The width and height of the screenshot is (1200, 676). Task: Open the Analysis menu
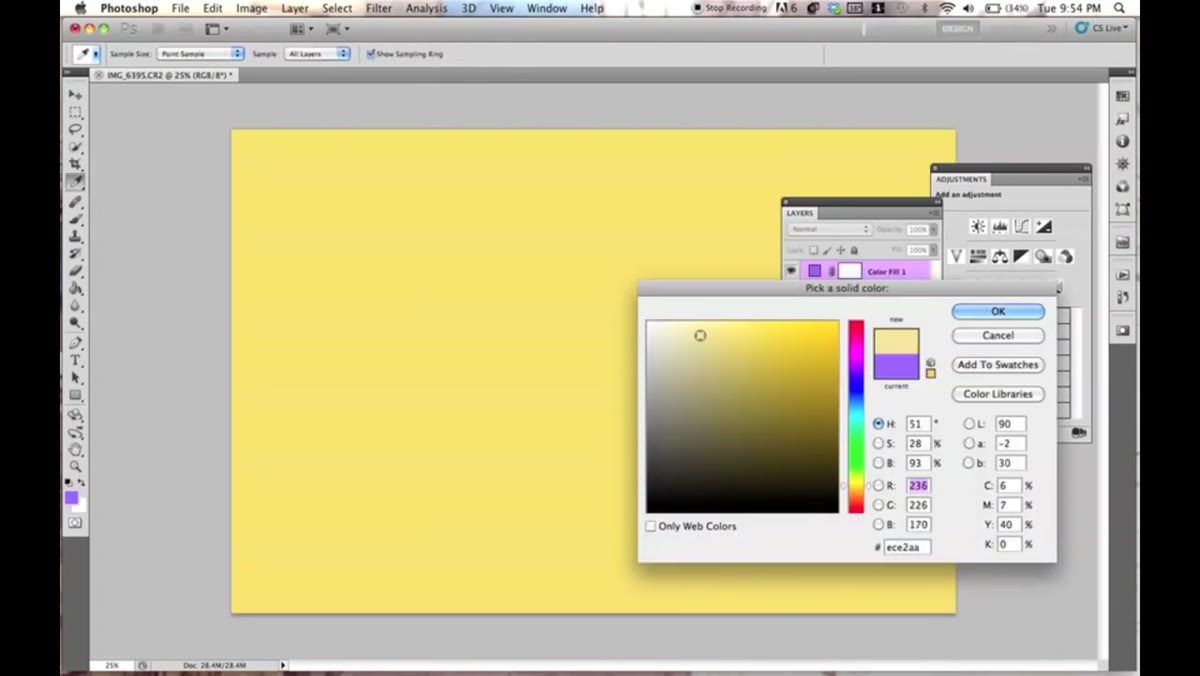pyautogui.click(x=426, y=8)
